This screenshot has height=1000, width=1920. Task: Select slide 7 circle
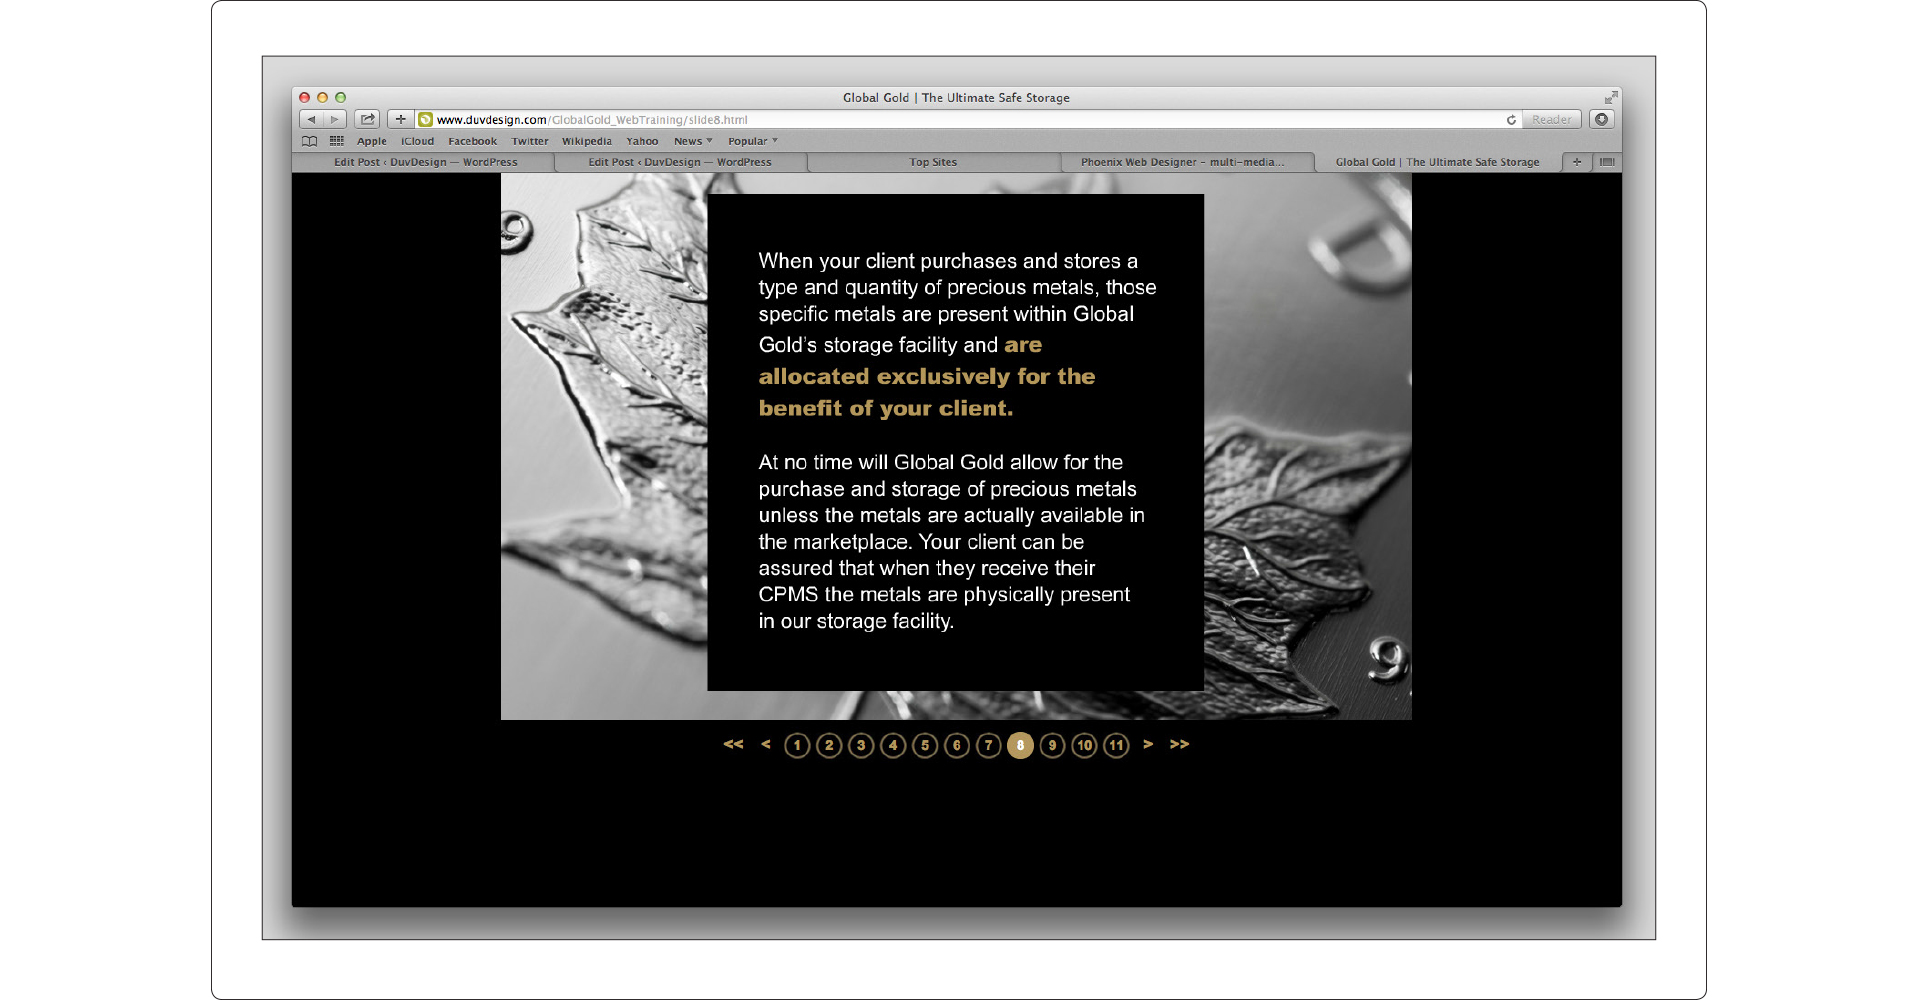pos(989,746)
